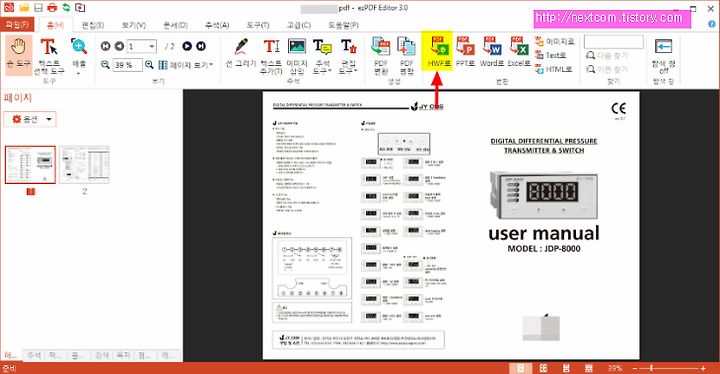Viewport: 720px width, 374px height.
Task: Click the save disk icon in title bar
Action: tap(39, 7)
